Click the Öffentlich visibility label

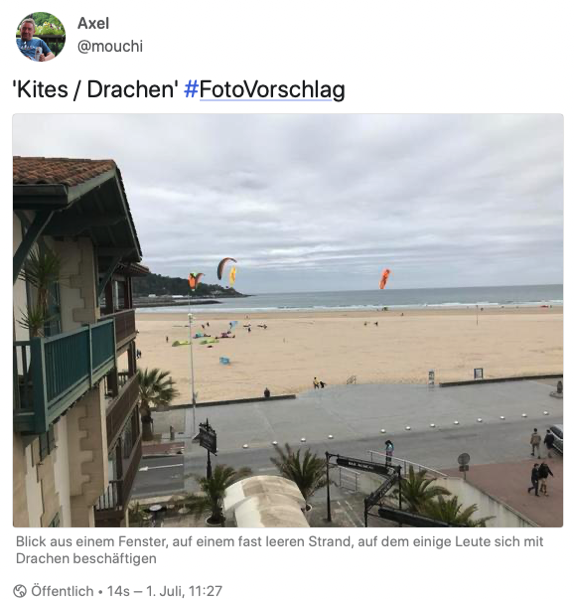point(62,590)
